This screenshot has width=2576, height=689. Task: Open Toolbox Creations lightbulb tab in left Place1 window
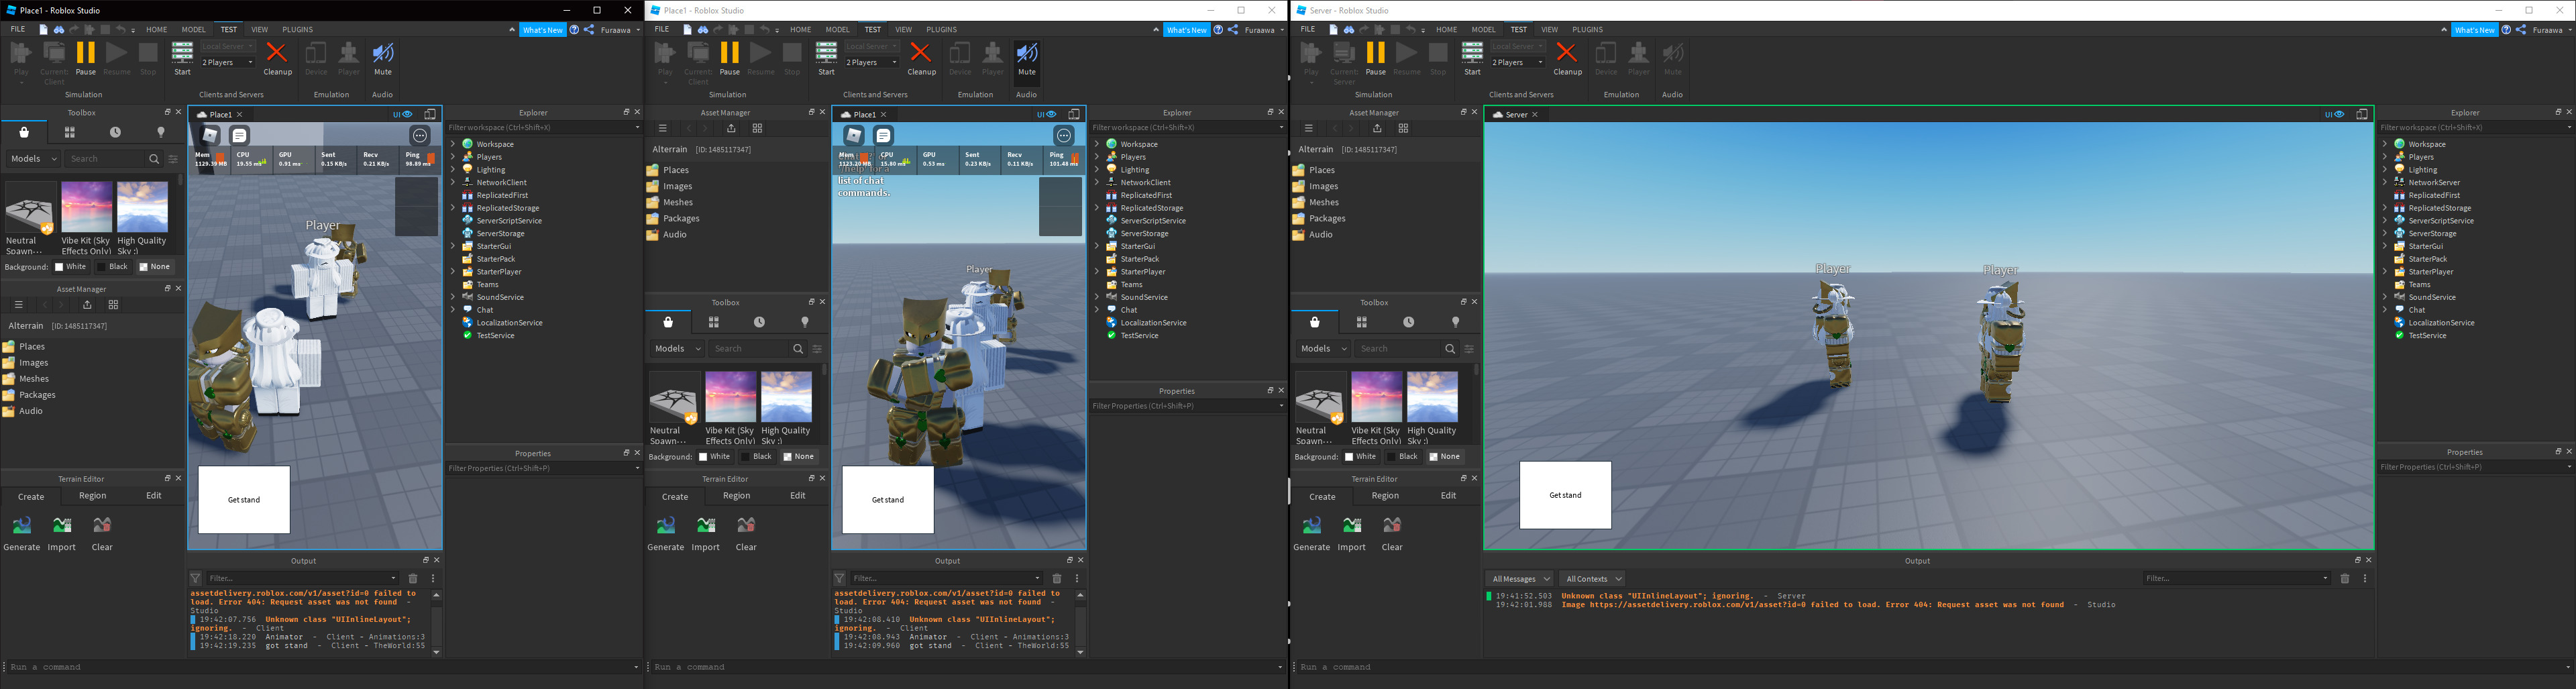tap(161, 132)
